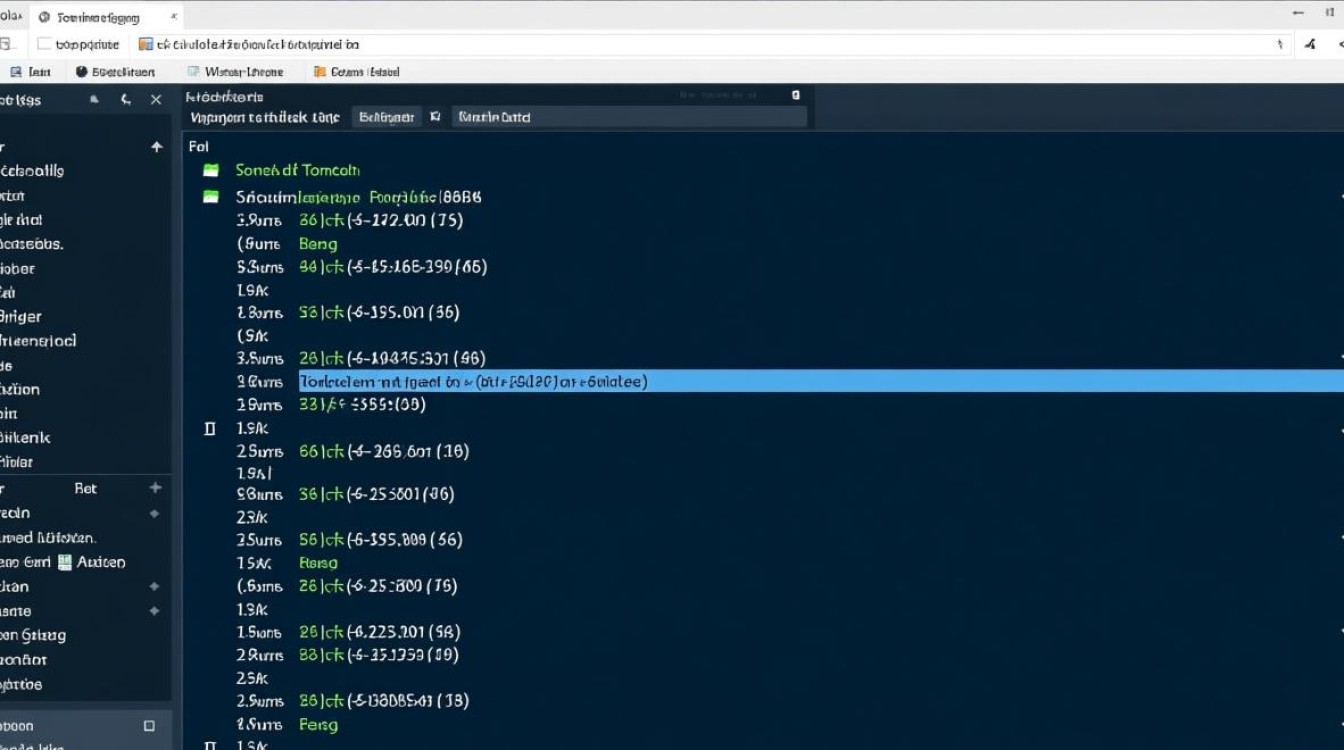The width and height of the screenshot is (1344, 750).
Task: Toggle the checkbox beside oboon at sidebar bottom
Action: (149, 726)
